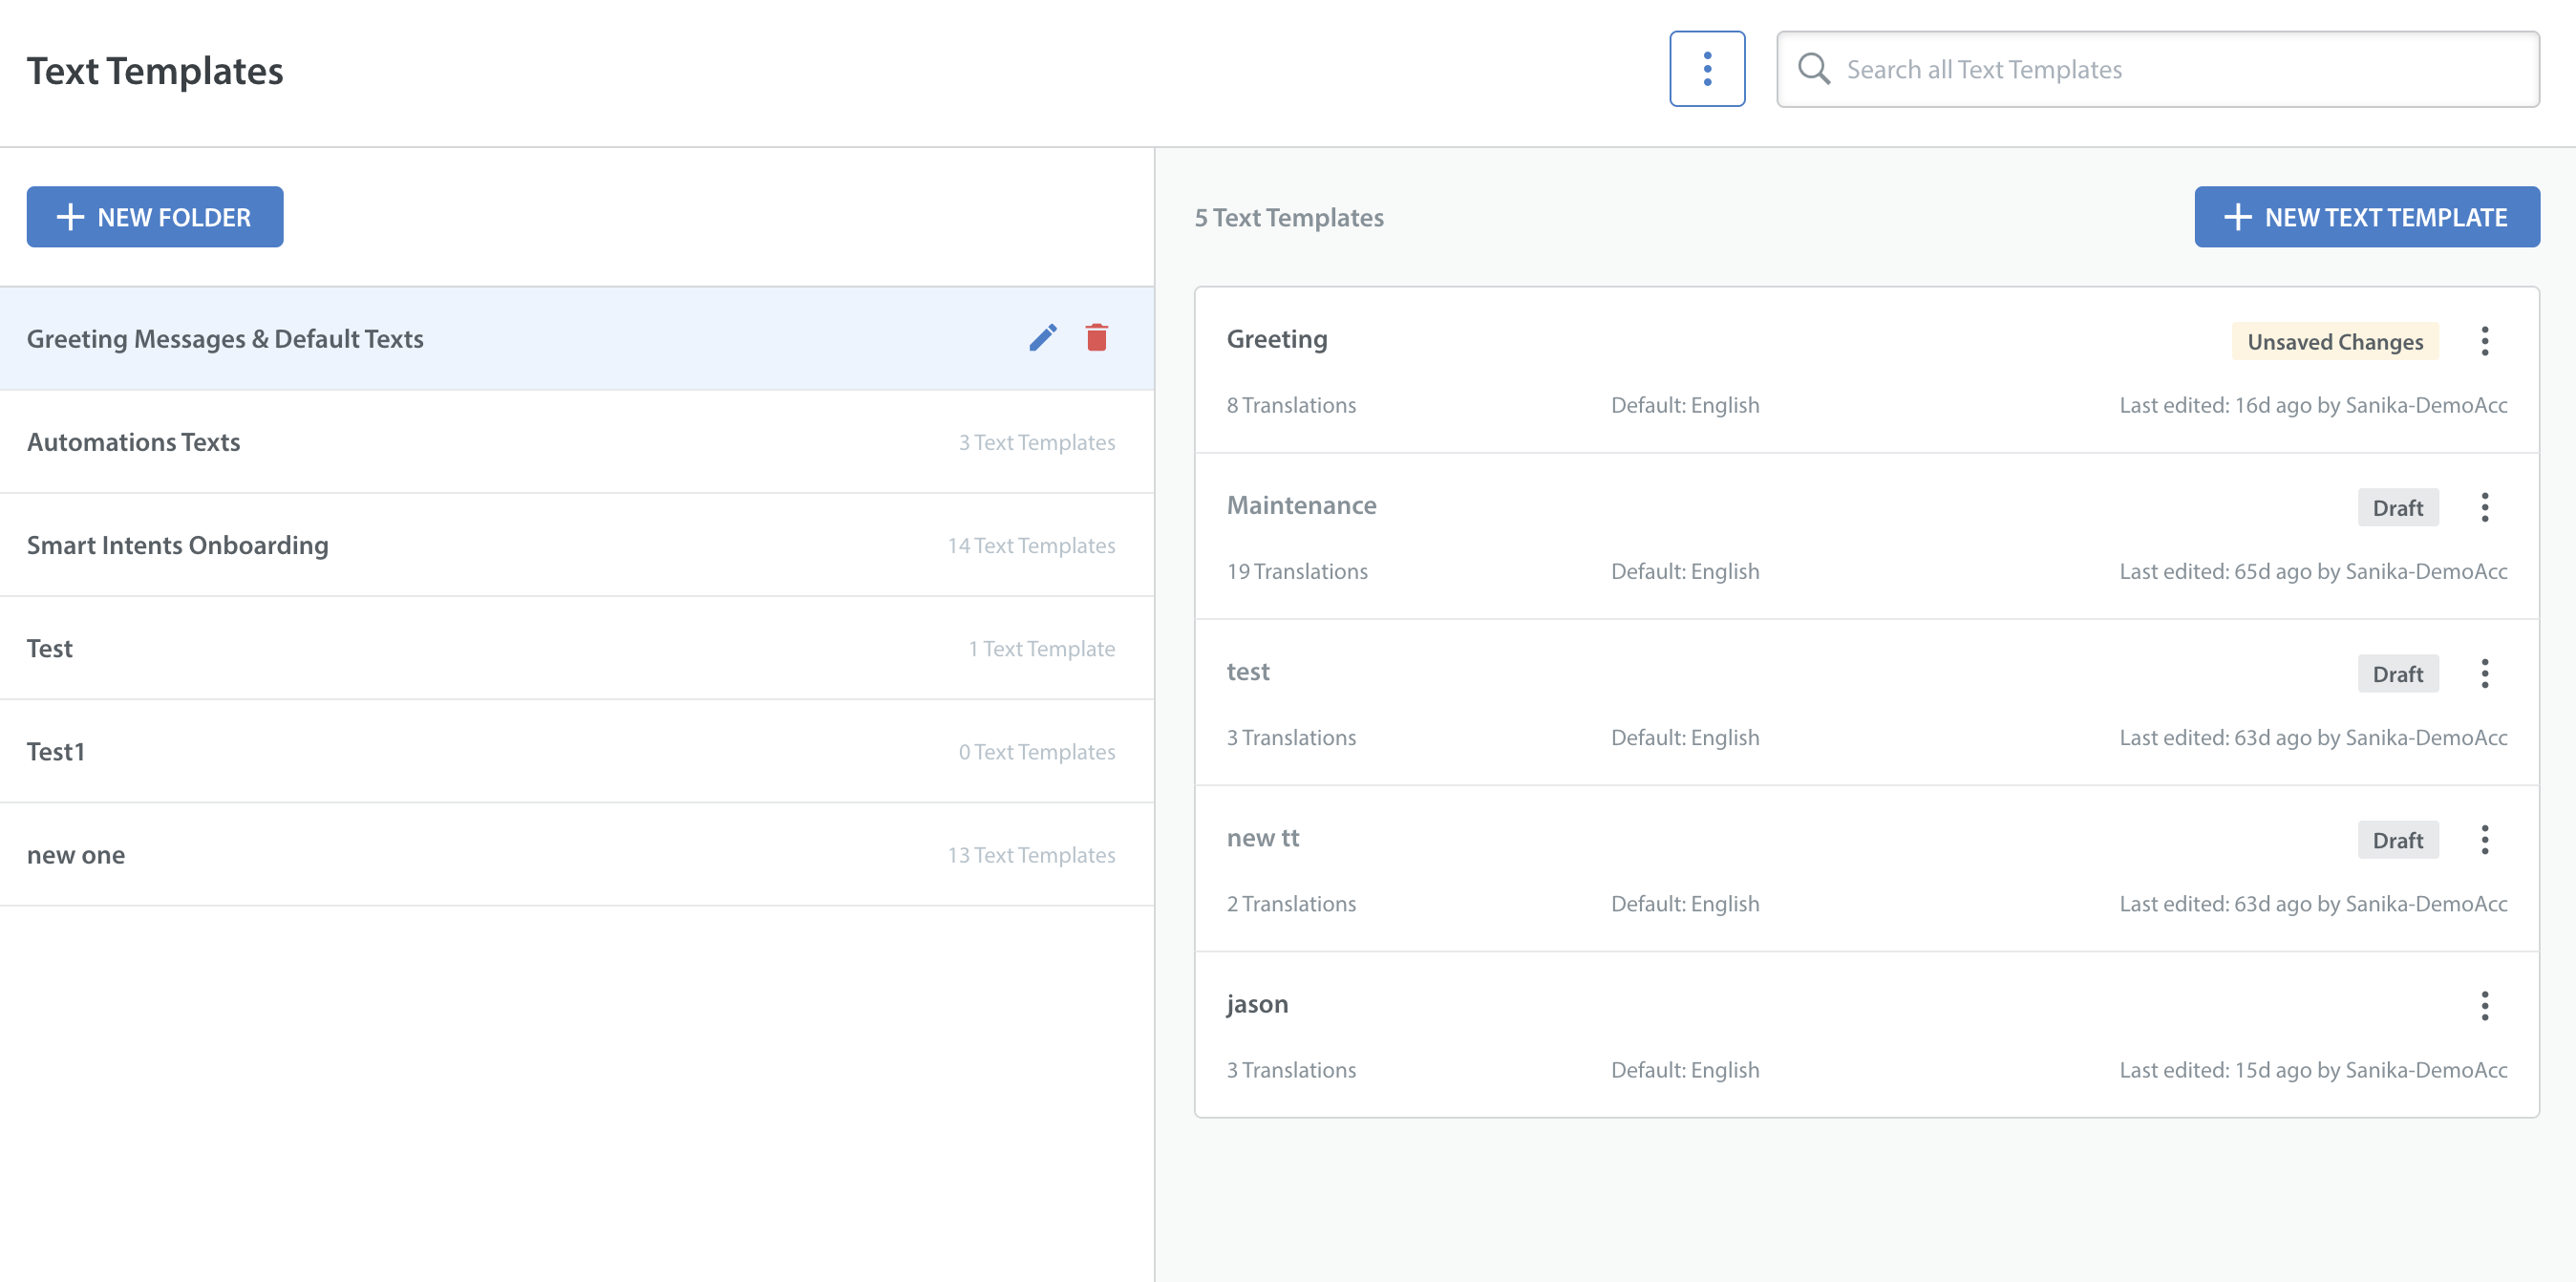
Task: Open three-dot options for the test template
Action: 2484,673
